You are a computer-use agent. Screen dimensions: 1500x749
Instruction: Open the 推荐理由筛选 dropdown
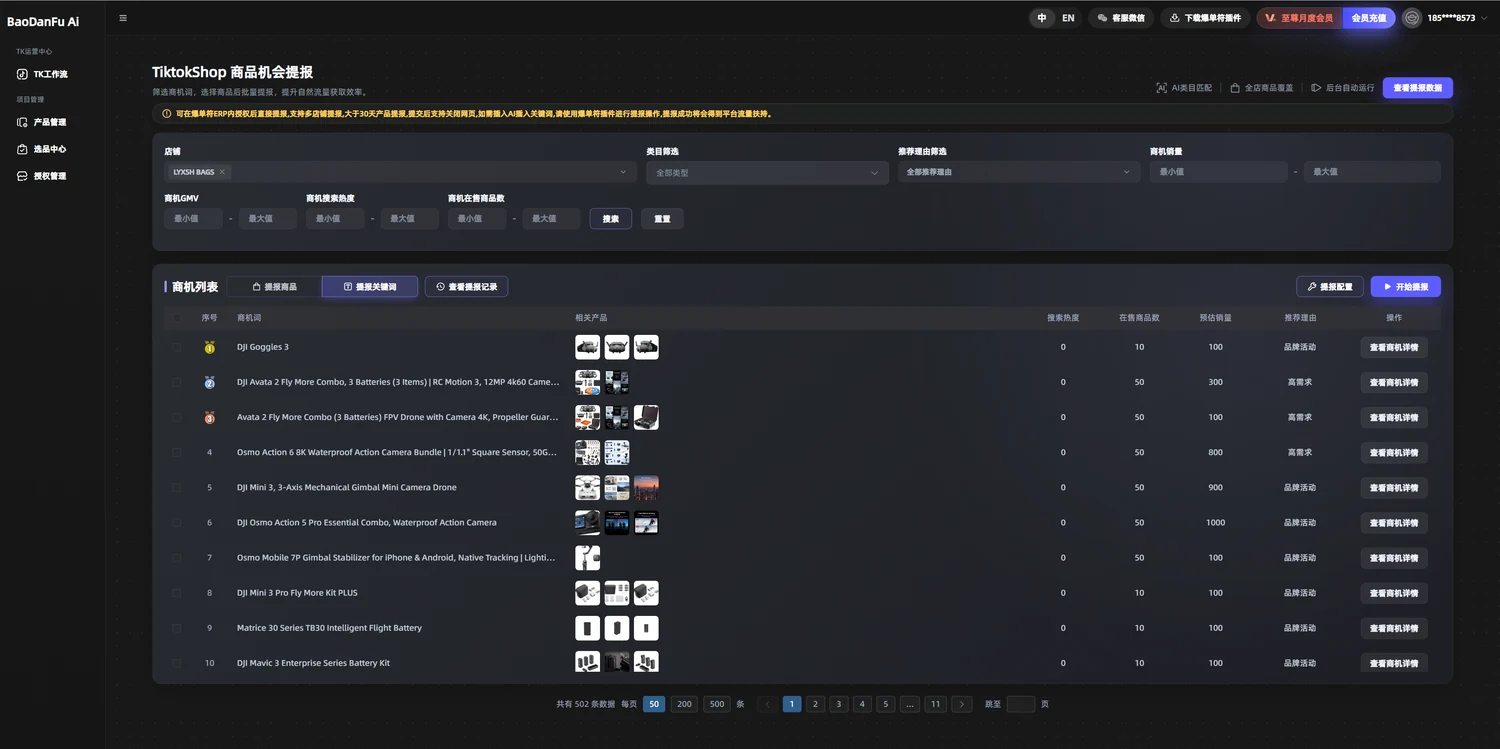click(x=1019, y=172)
